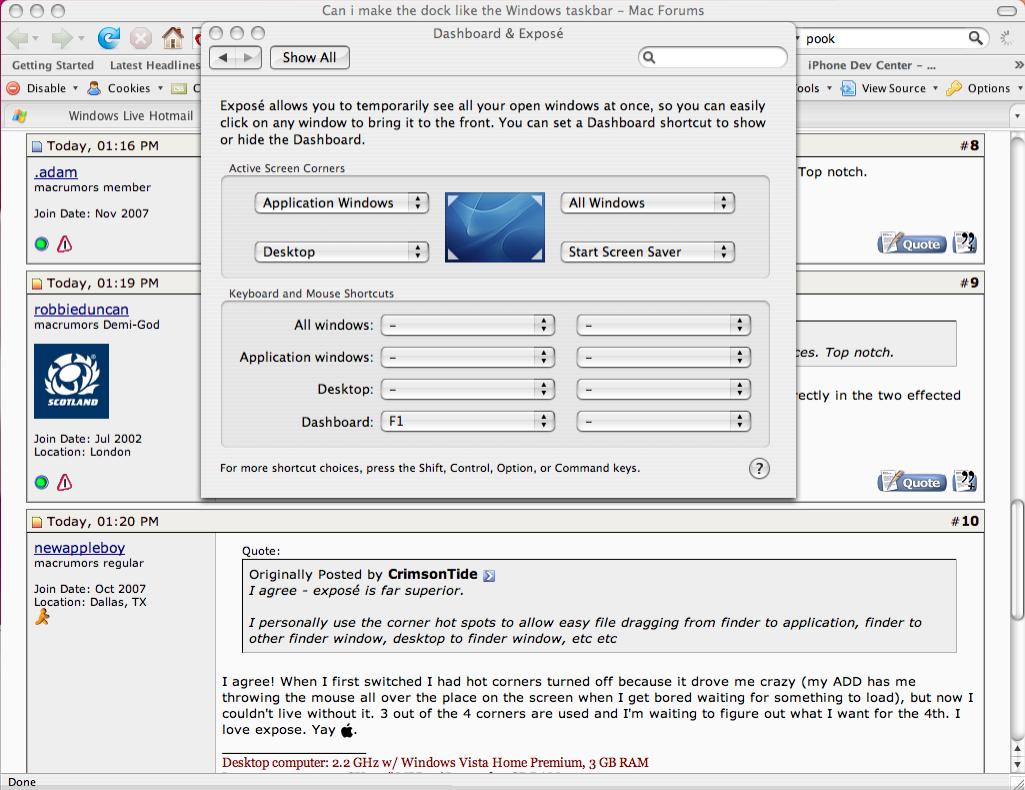This screenshot has width=1025, height=790.
Task: Report .adam's post with warning triangle
Action: tap(64, 244)
